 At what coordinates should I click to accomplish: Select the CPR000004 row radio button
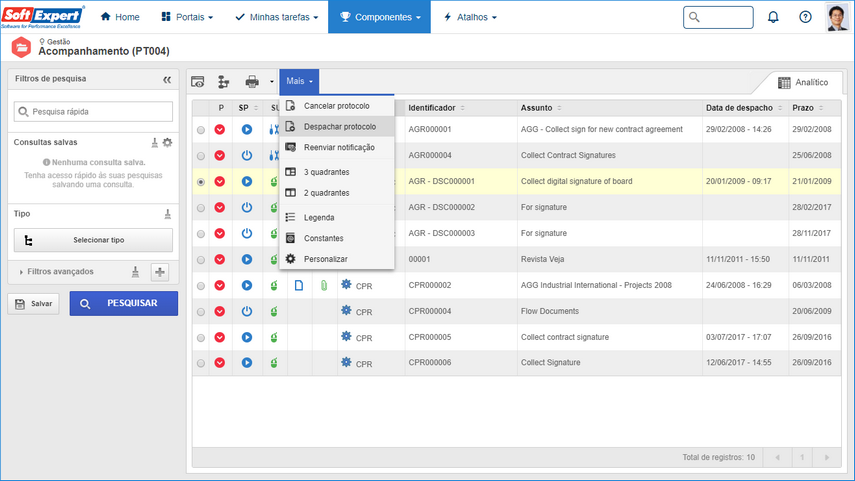[201, 311]
